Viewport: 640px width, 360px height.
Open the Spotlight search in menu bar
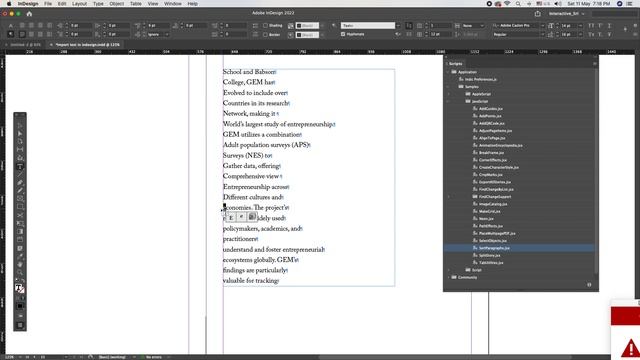pyautogui.click(x=518, y=4)
